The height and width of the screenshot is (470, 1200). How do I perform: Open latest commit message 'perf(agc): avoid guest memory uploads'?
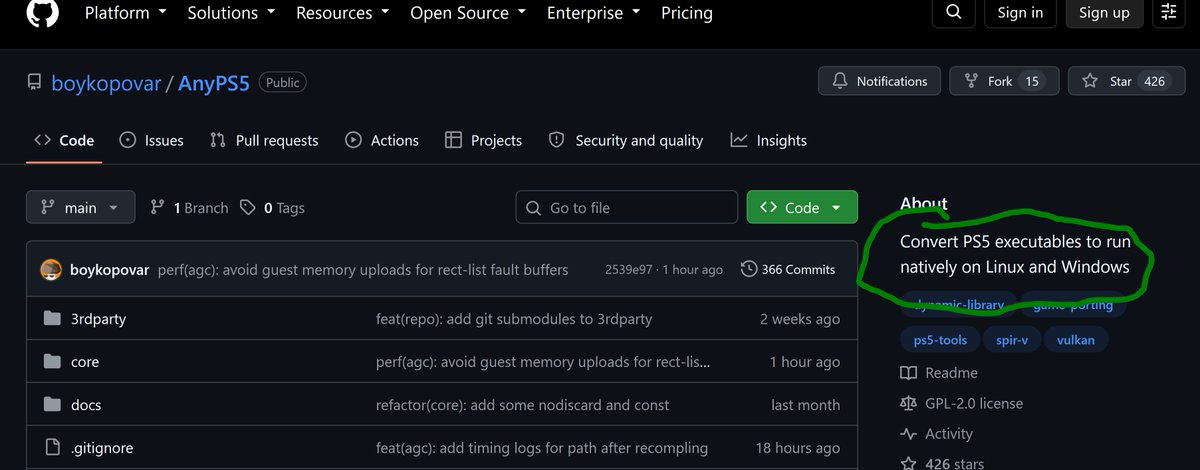tap(363, 269)
